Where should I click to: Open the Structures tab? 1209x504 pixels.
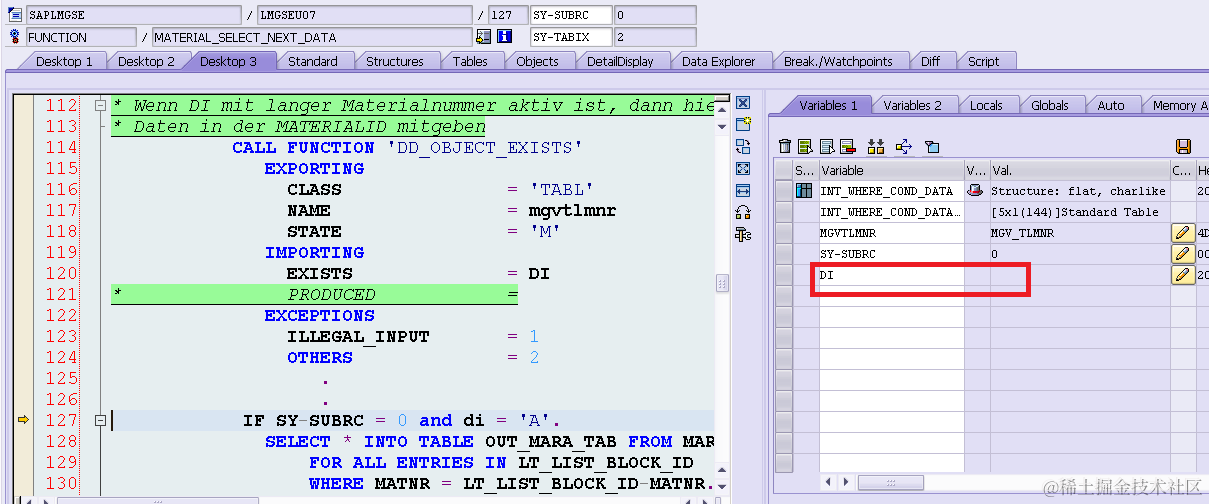coord(394,62)
